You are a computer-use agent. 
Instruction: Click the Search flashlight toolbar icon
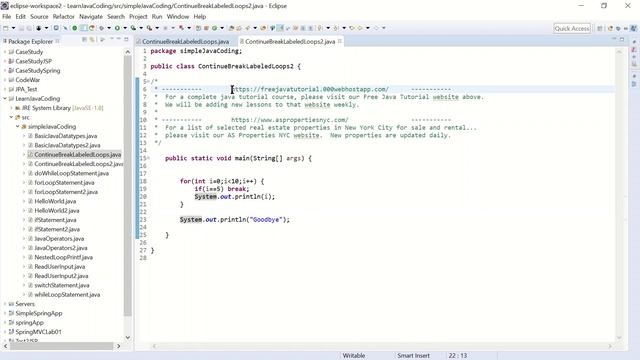point(247,28)
